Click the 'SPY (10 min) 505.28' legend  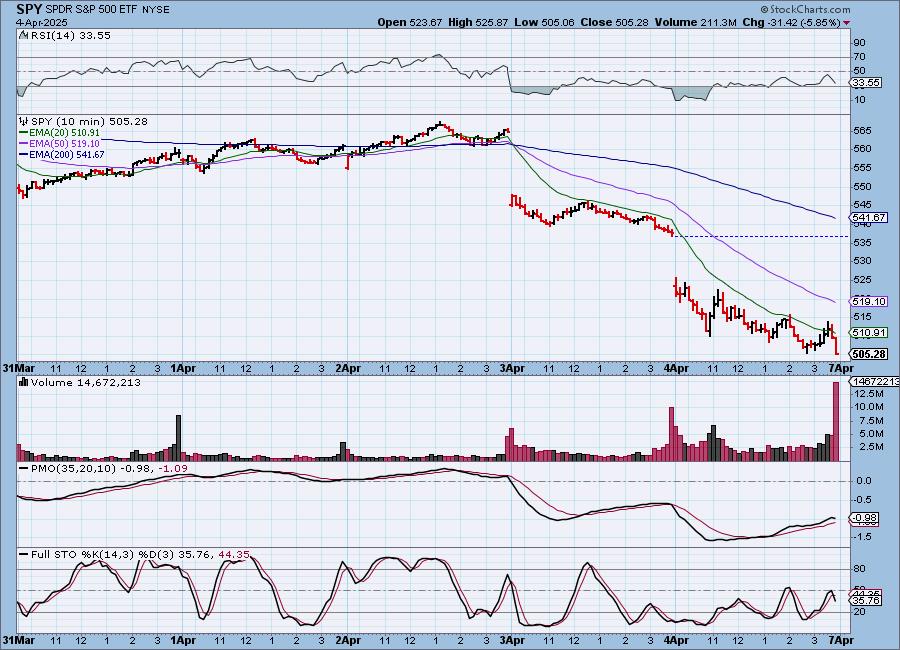pyautogui.click(x=89, y=121)
